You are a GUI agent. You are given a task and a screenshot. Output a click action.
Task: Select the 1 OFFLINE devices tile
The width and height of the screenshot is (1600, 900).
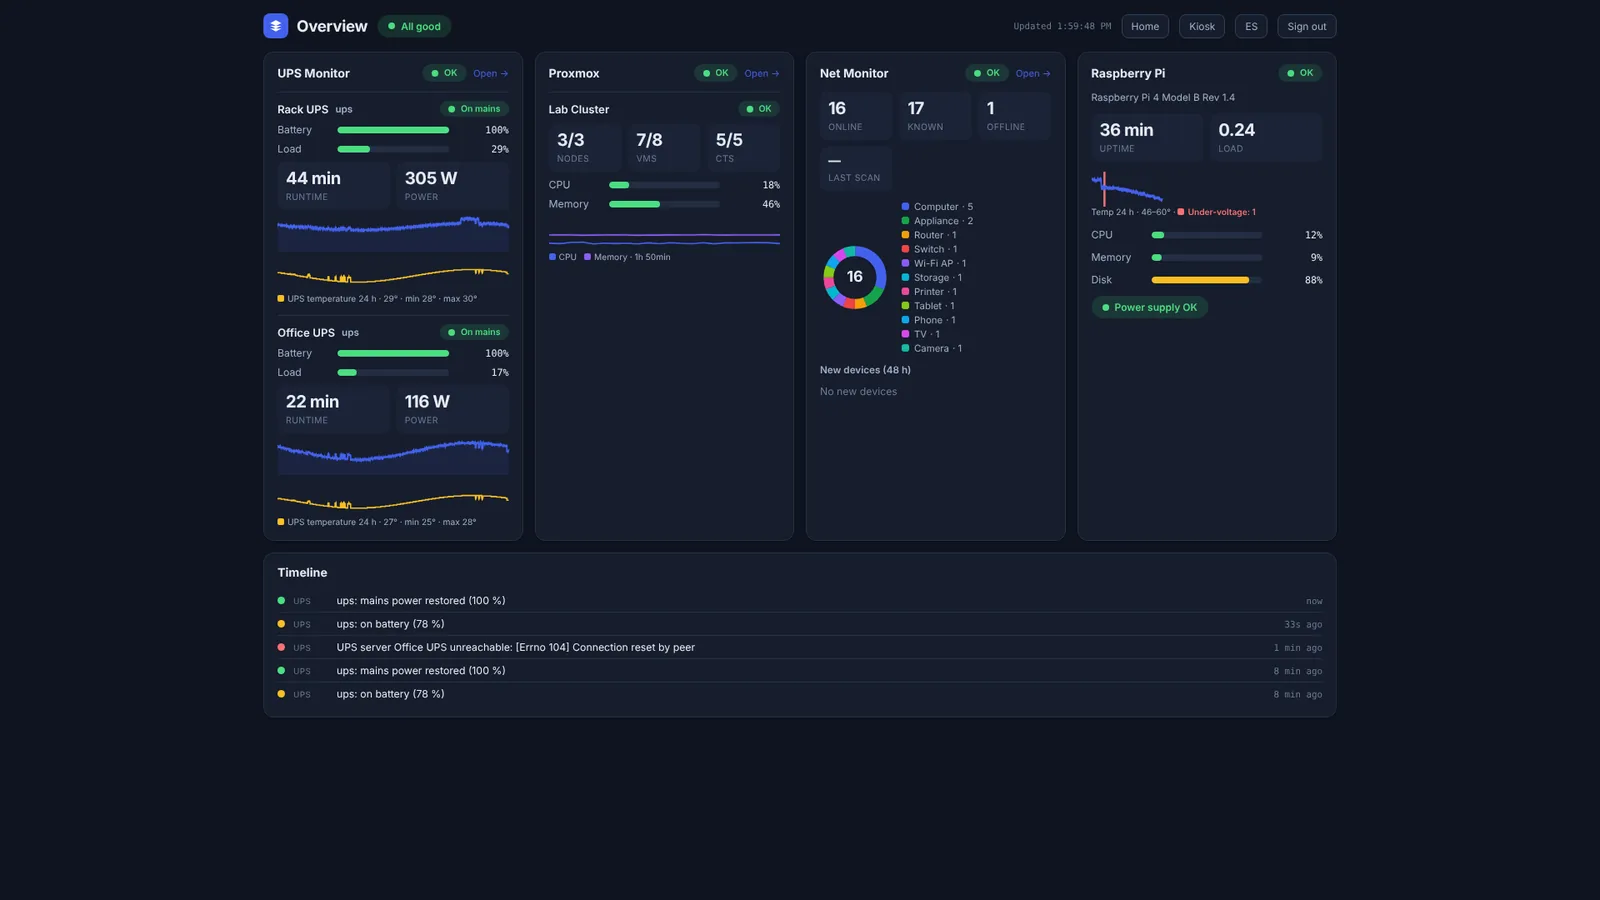click(1014, 115)
